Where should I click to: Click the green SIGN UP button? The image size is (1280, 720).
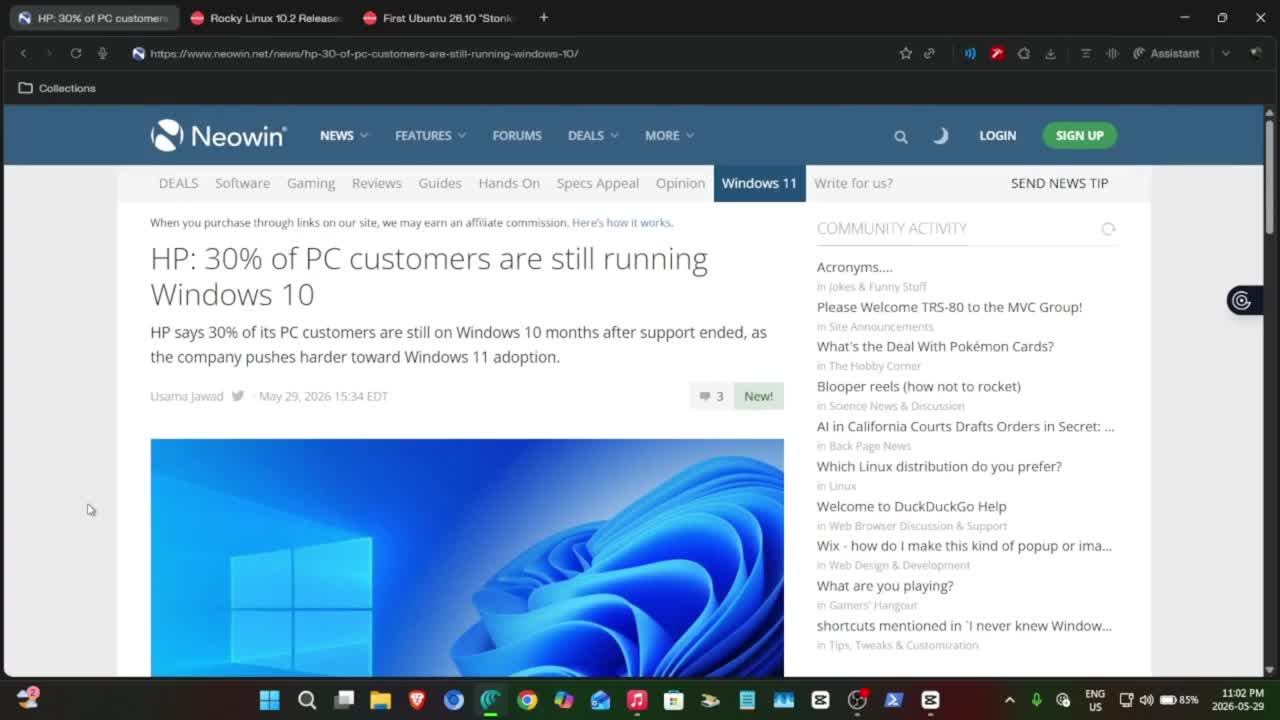click(x=1079, y=135)
